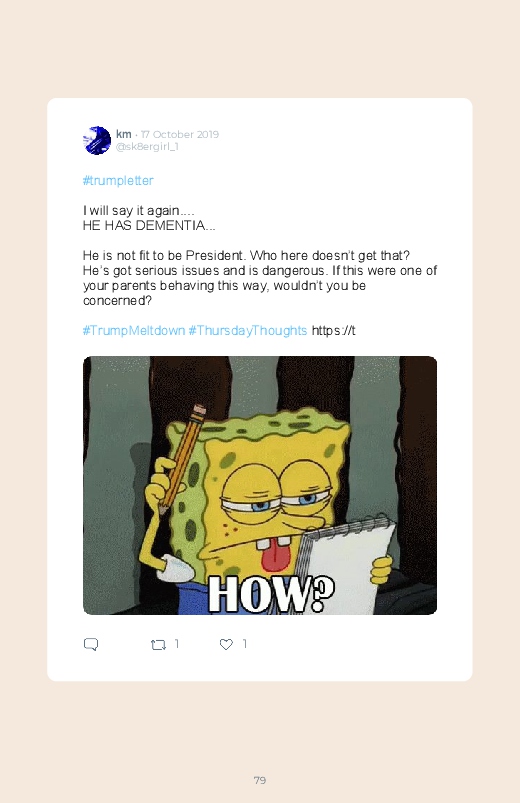
Task: Click the retweet count number
Action: (x=177, y=644)
